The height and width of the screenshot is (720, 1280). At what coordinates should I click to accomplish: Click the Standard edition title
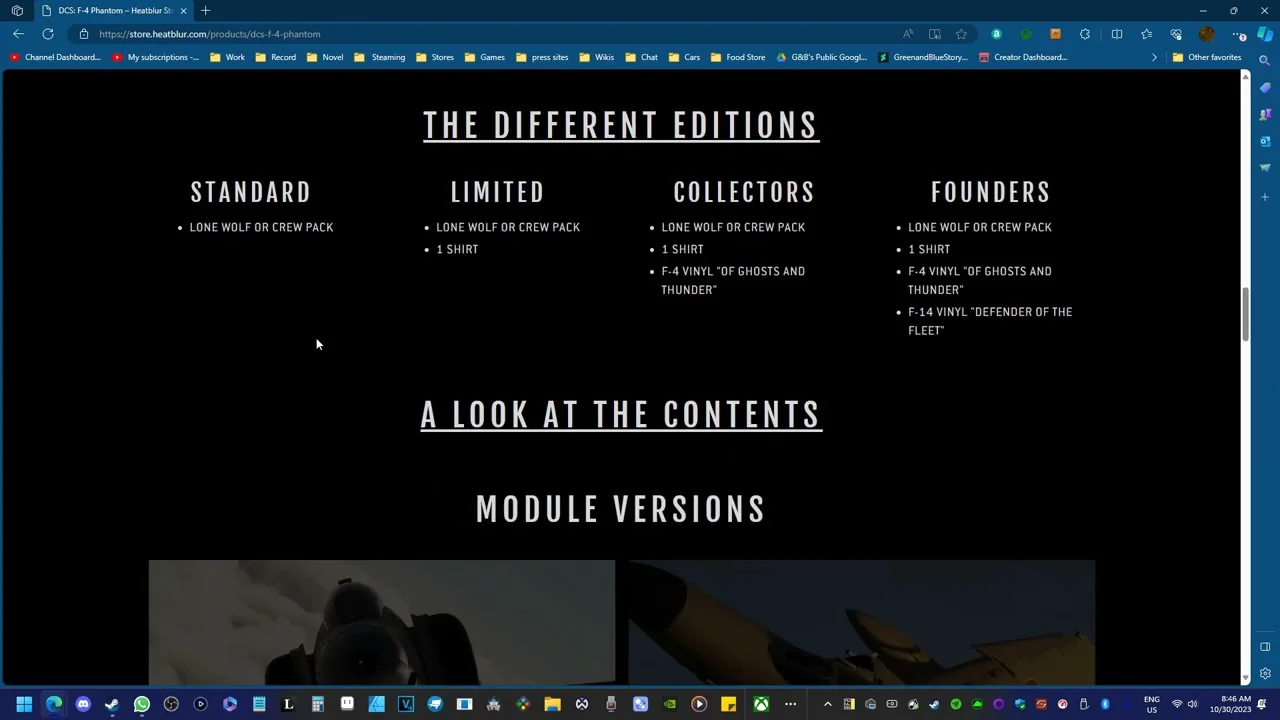[x=251, y=192]
